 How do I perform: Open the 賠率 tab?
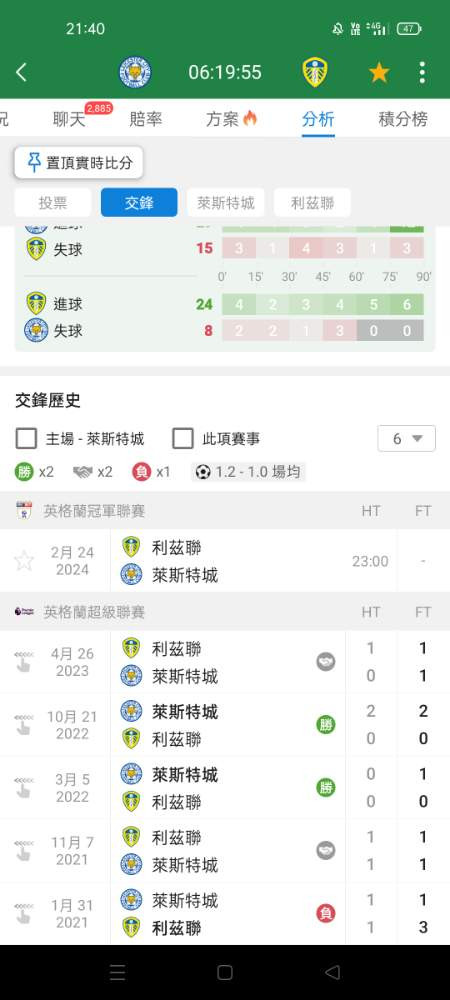(x=145, y=119)
